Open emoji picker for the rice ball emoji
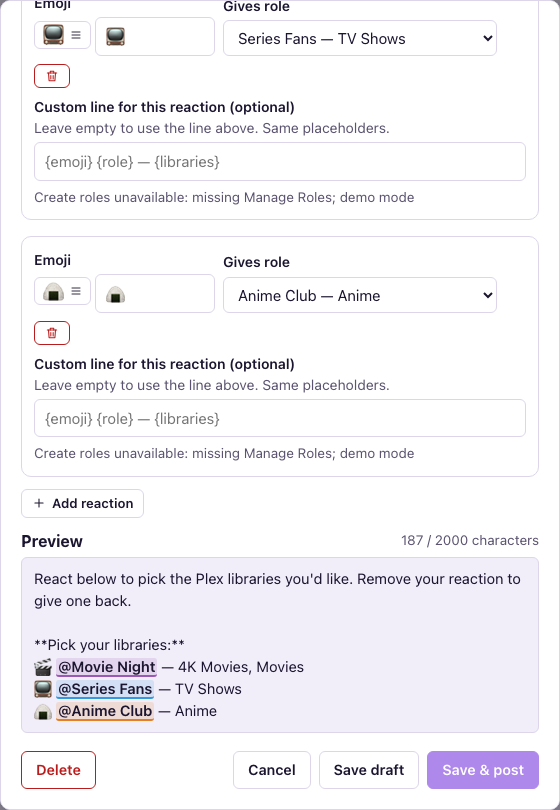560x810 pixels. pyautogui.click(x=63, y=291)
